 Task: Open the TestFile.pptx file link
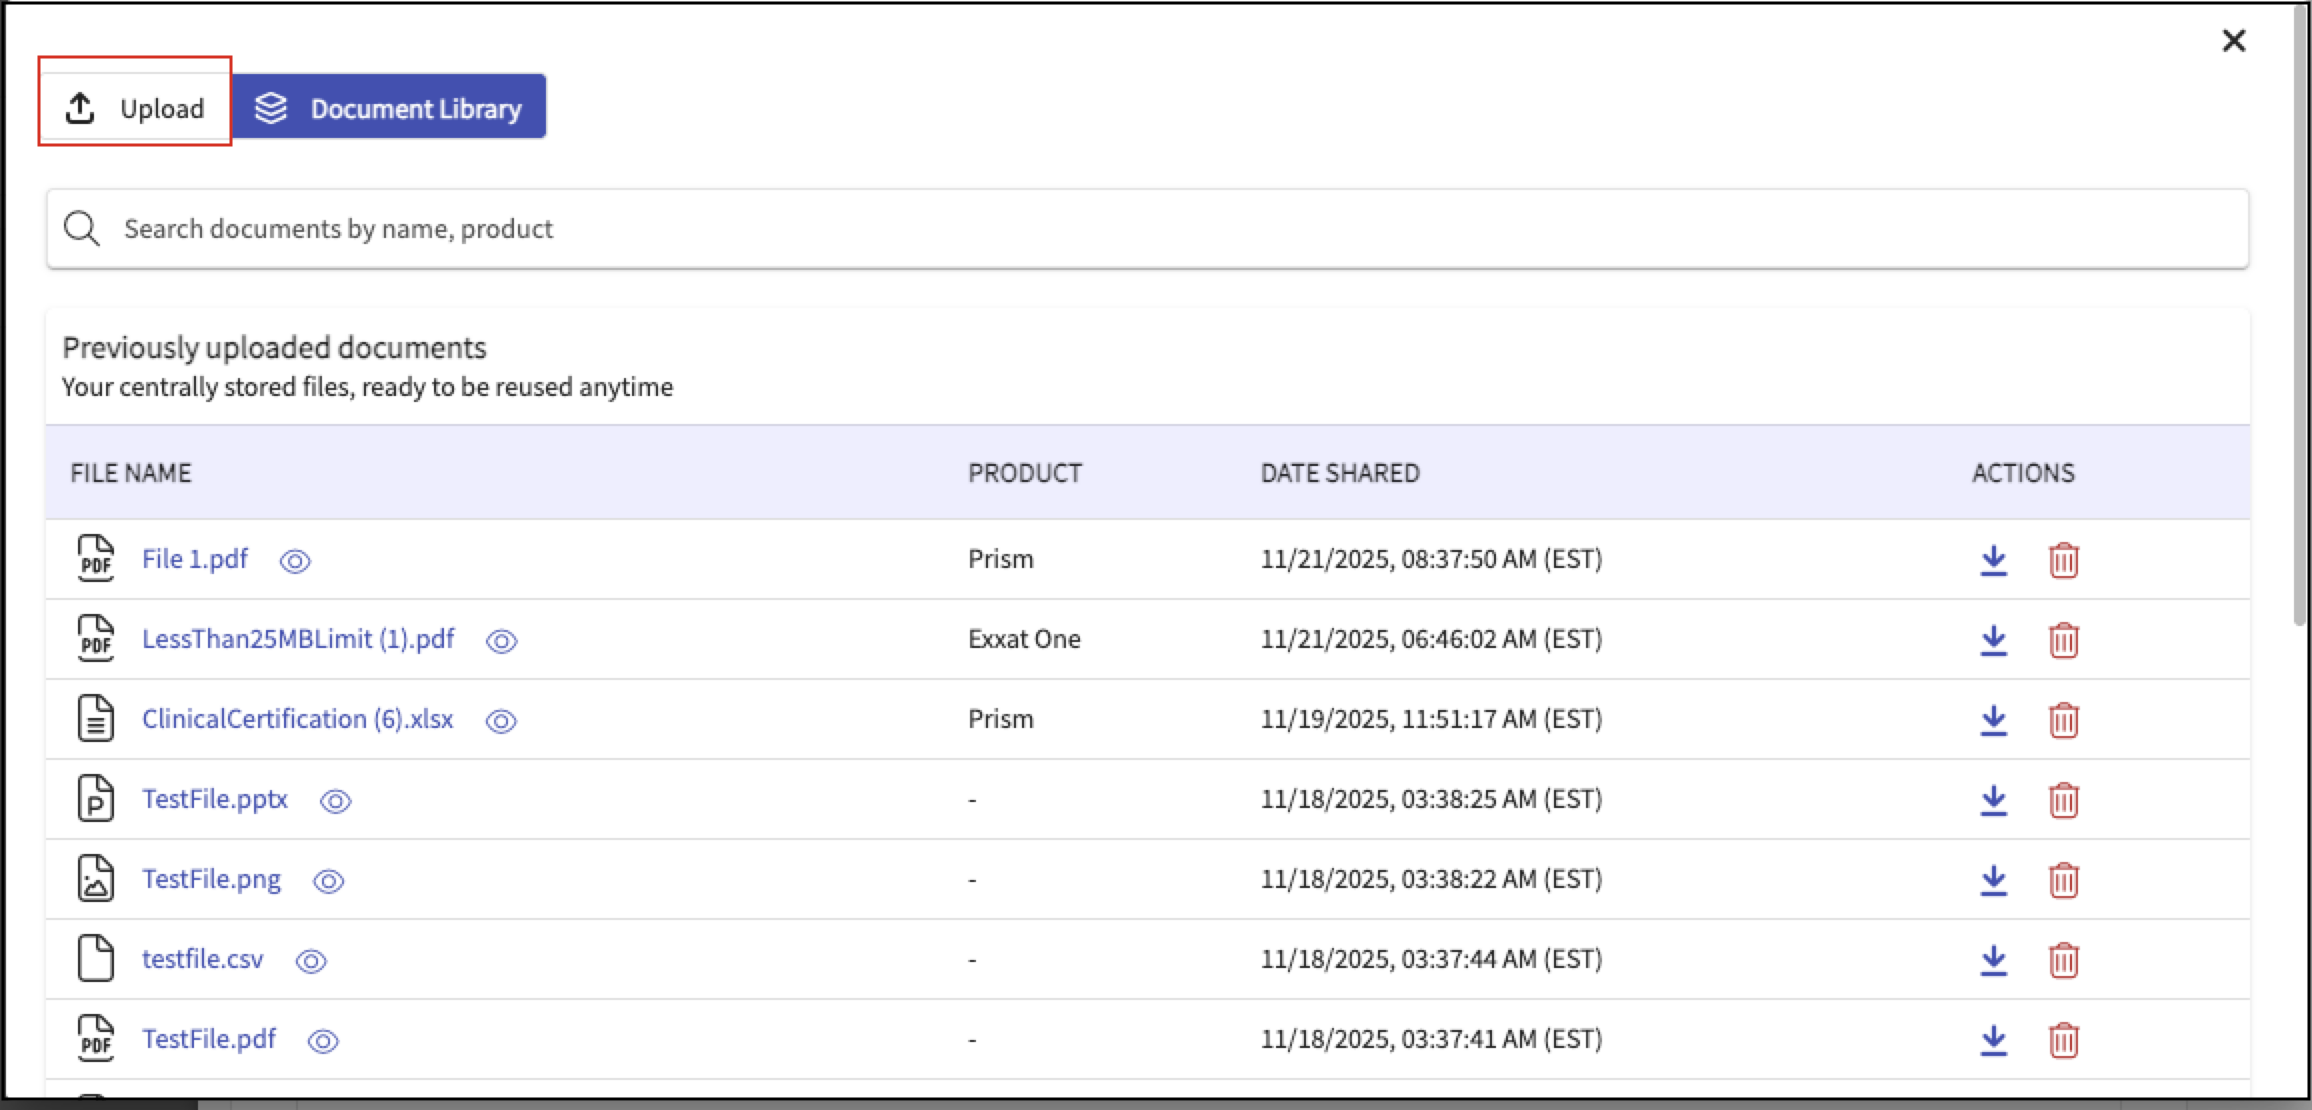click(215, 799)
